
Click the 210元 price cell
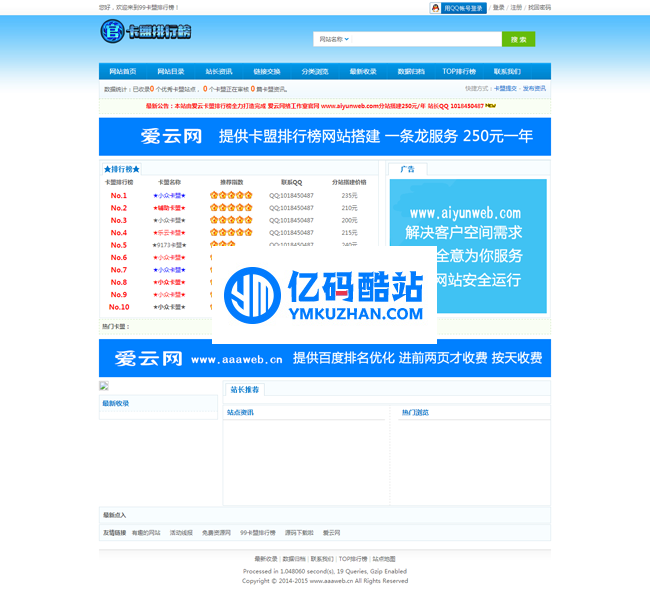(x=349, y=208)
